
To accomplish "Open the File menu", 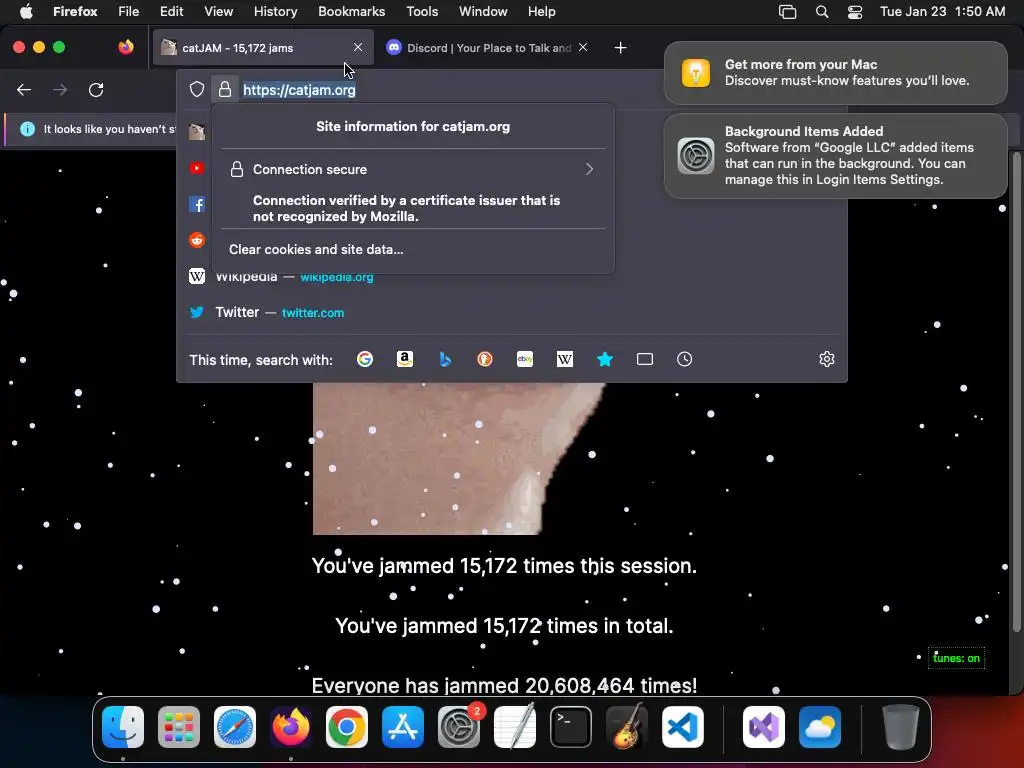I will click(x=129, y=11).
